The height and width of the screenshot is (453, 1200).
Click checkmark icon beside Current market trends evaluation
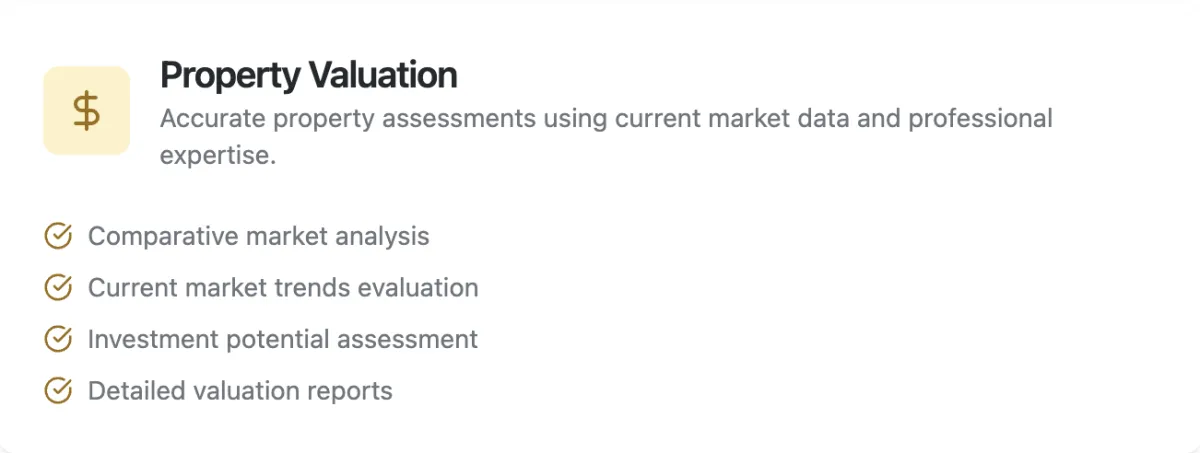pos(59,288)
